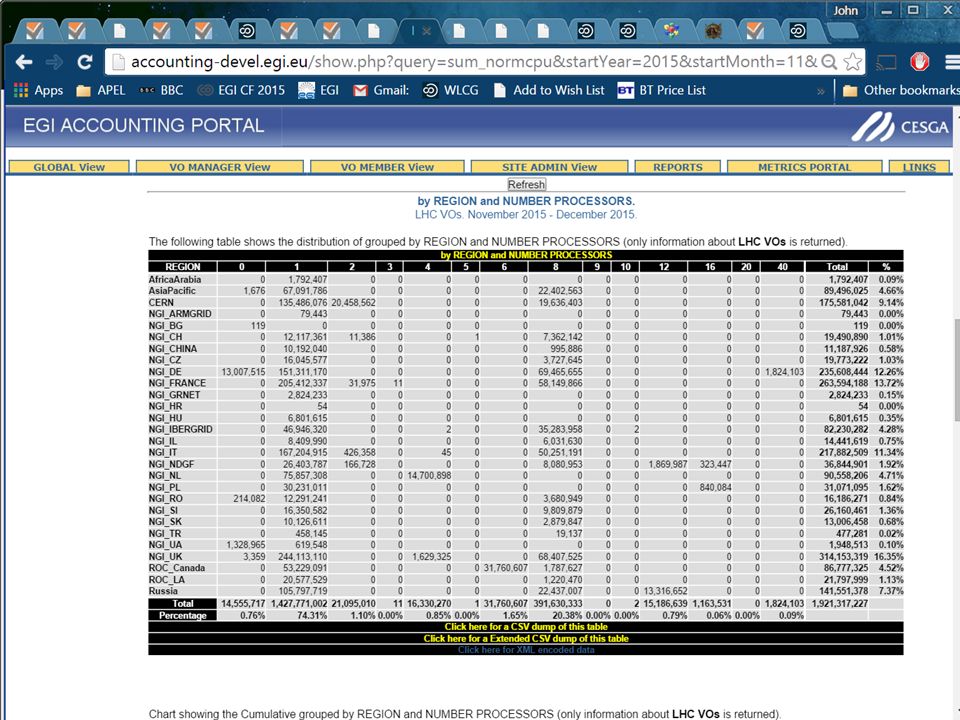Viewport: 960px width, 720px height.
Task: Click the red stop-hand ad blocker icon
Action: (x=920, y=62)
